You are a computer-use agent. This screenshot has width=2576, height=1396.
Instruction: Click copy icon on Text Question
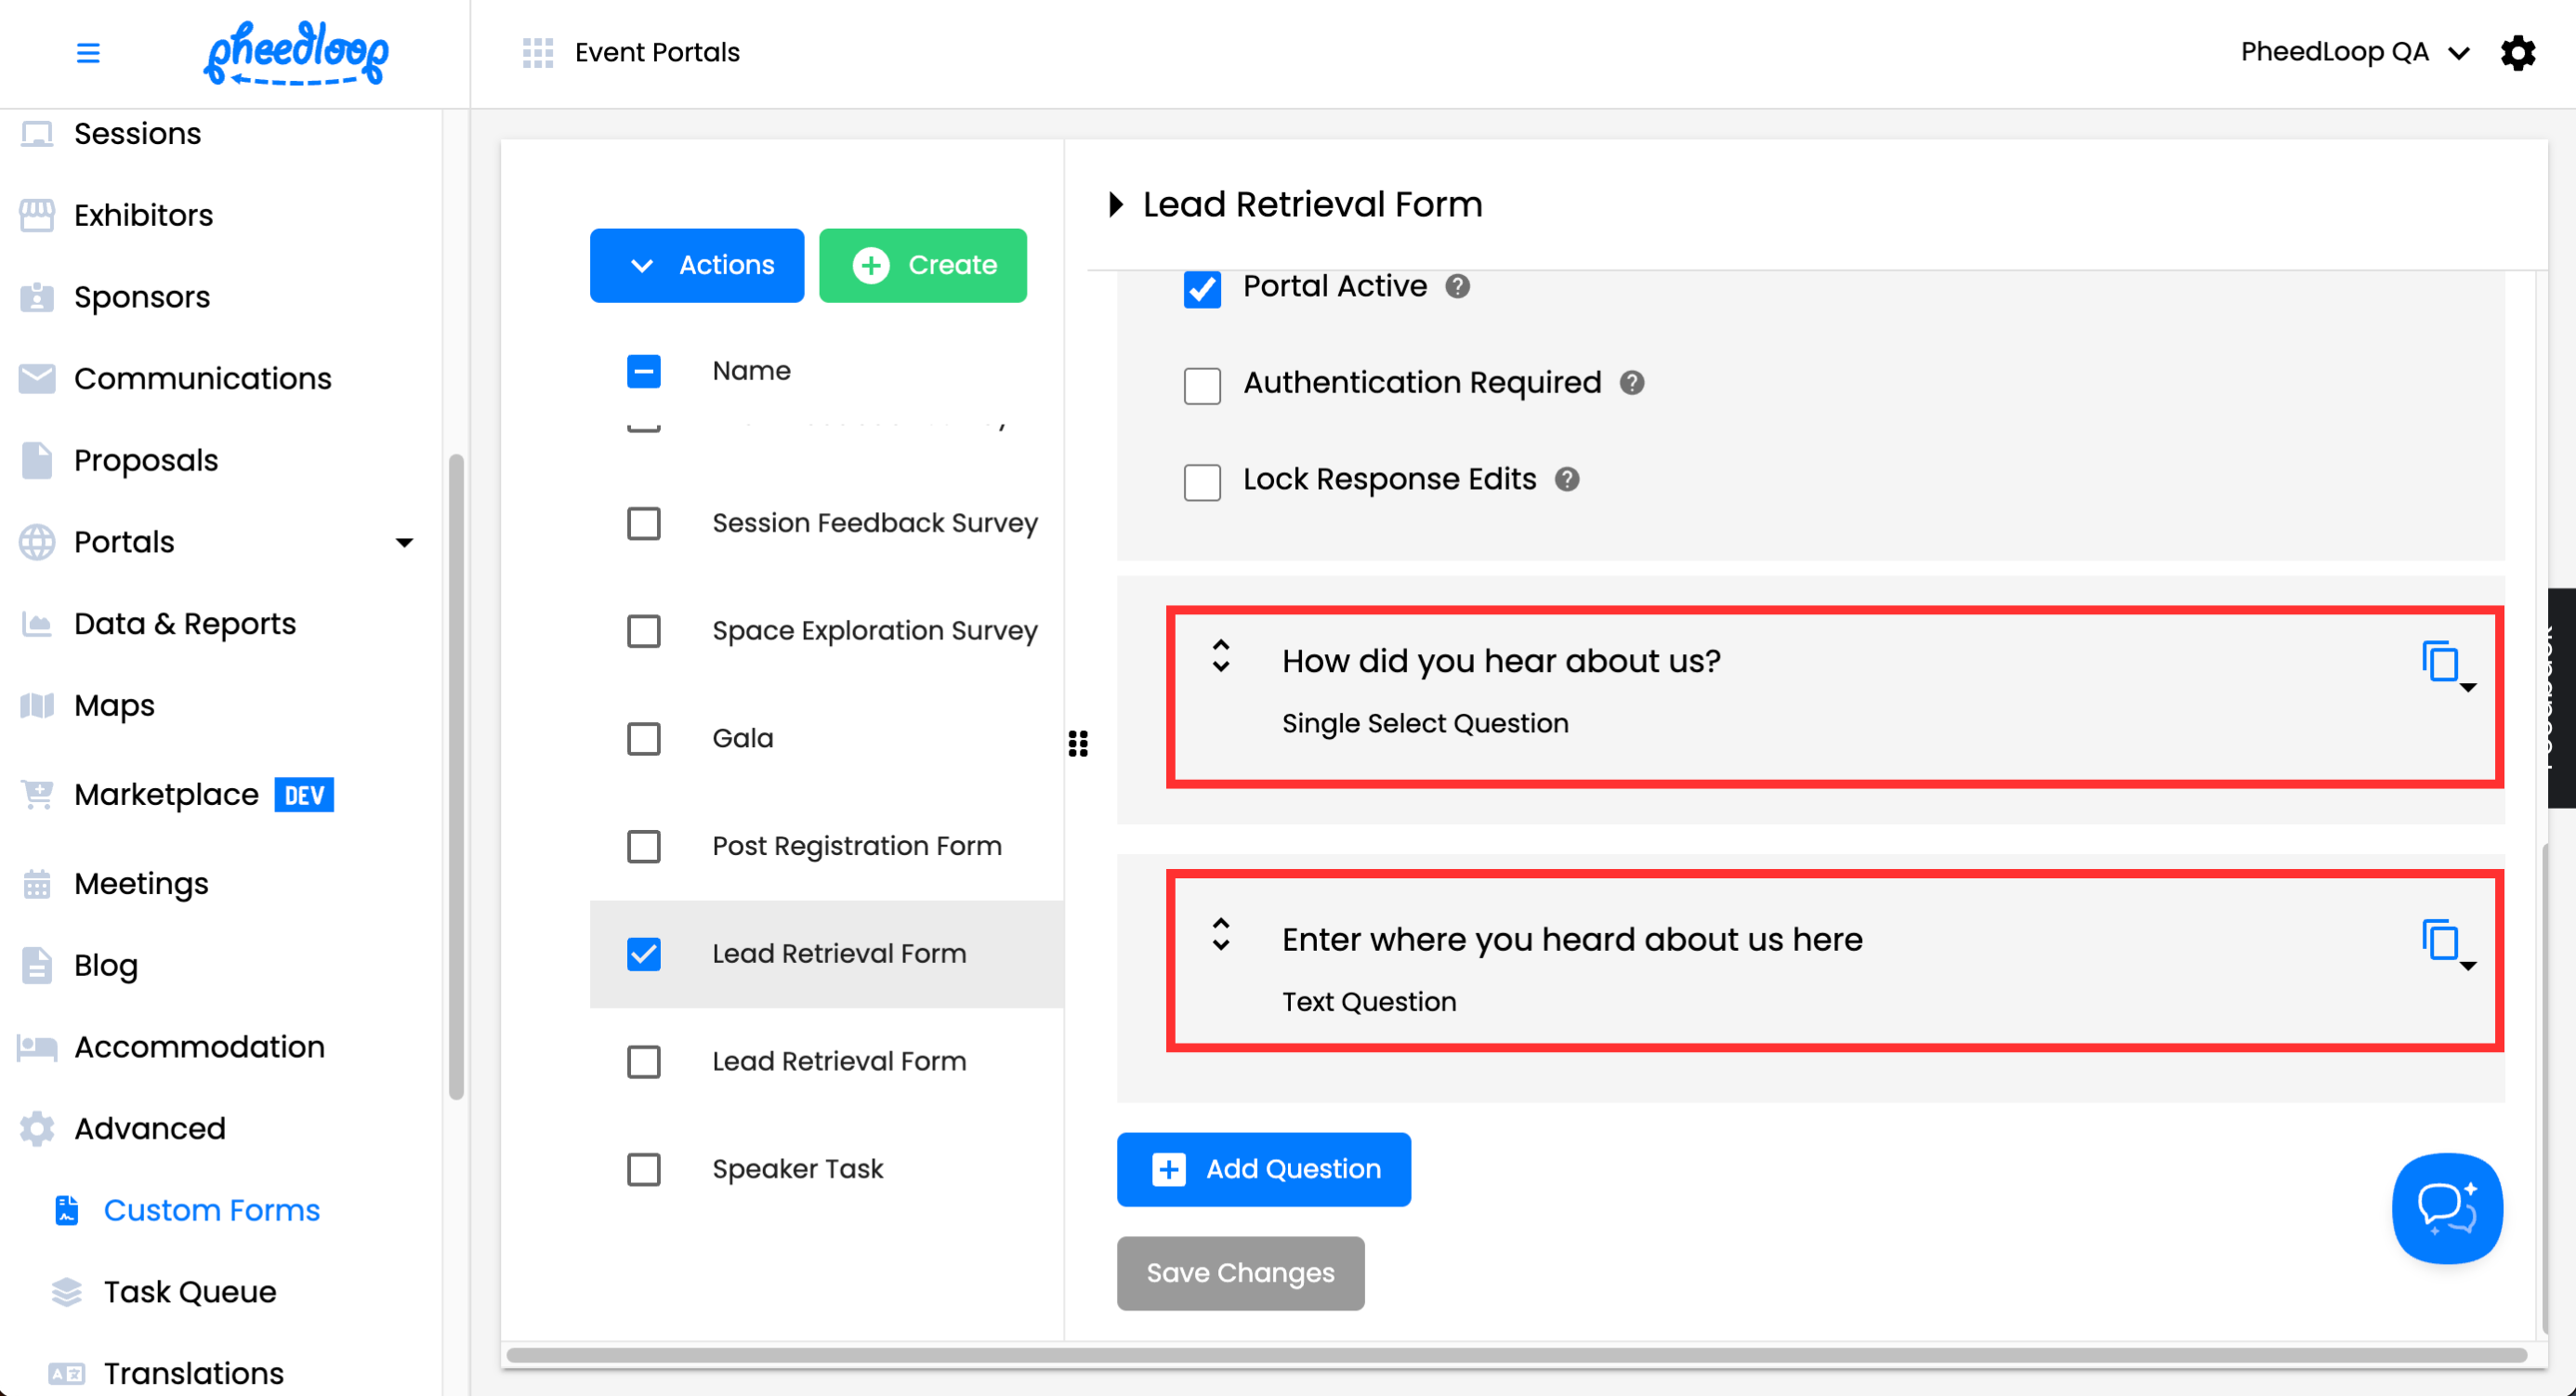[2440, 940]
